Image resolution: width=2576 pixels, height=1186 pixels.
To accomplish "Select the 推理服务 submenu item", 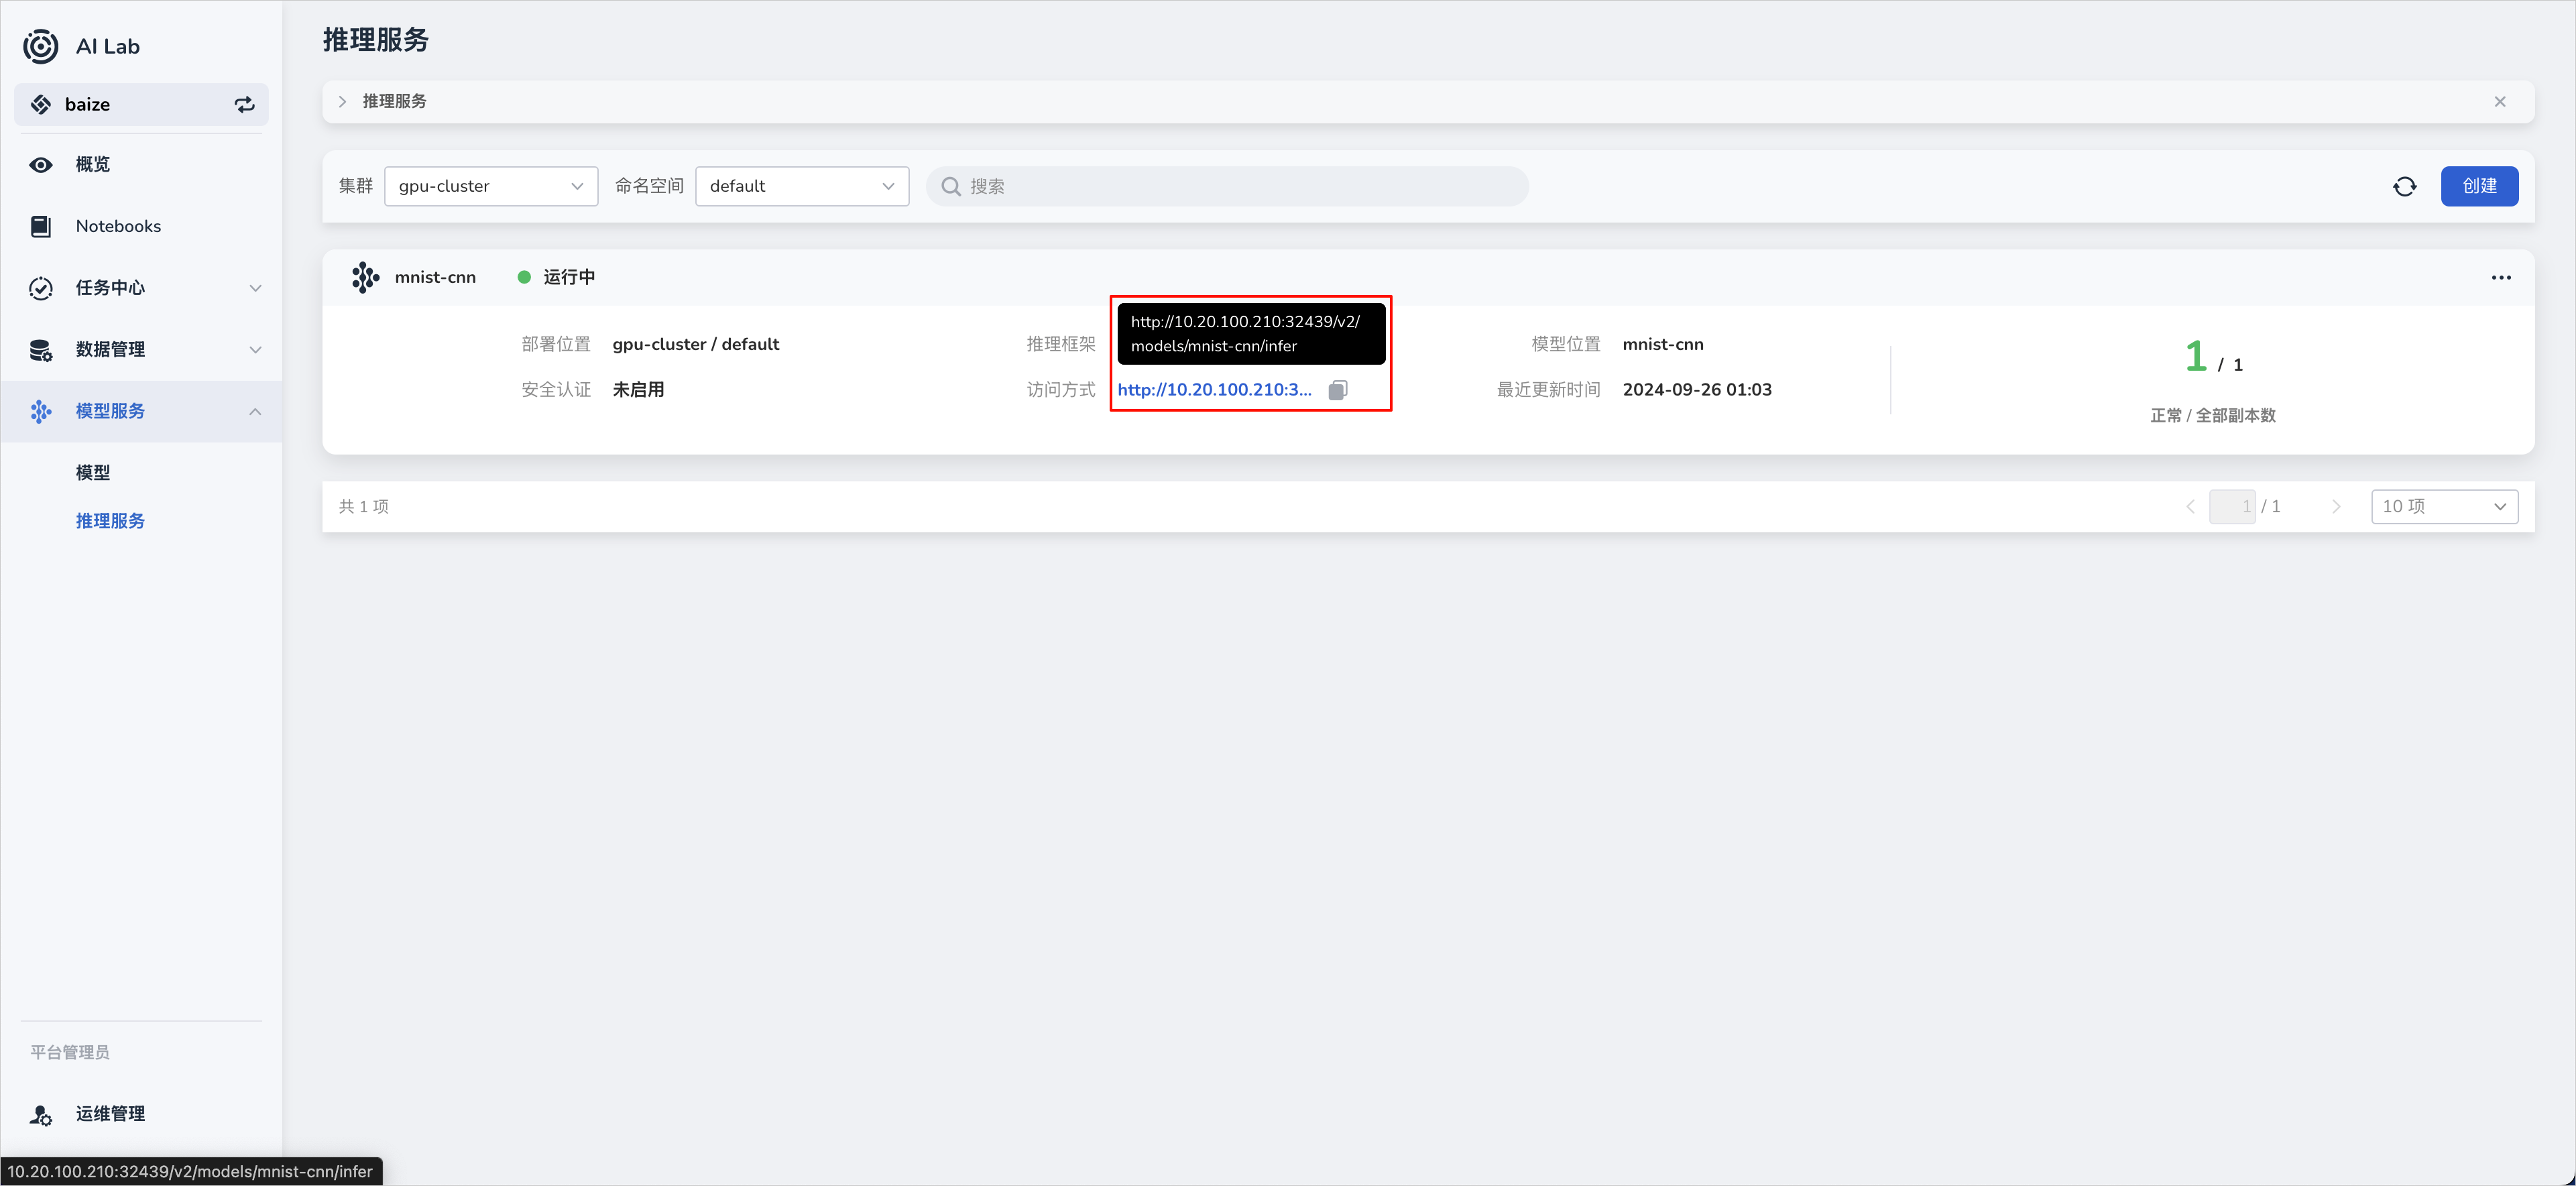I will coord(110,522).
